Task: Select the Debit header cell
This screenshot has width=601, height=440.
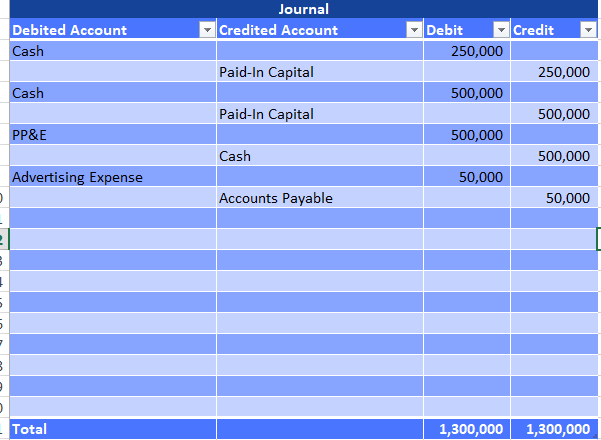Action: point(466,30)
